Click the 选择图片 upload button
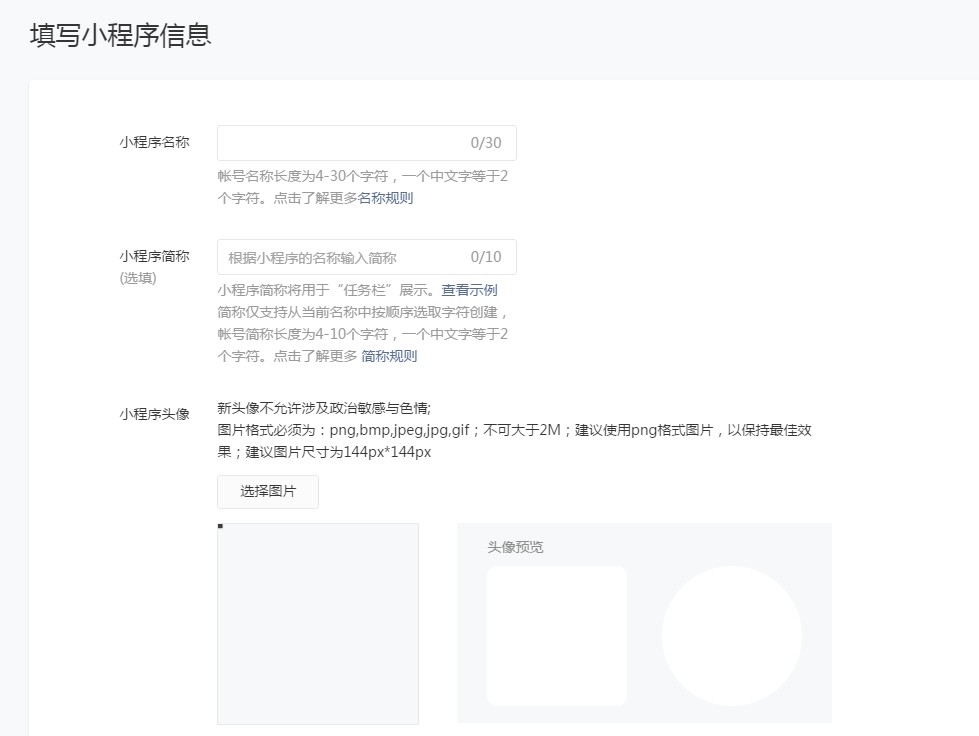 pyautogui.click(x=267, y=491)
